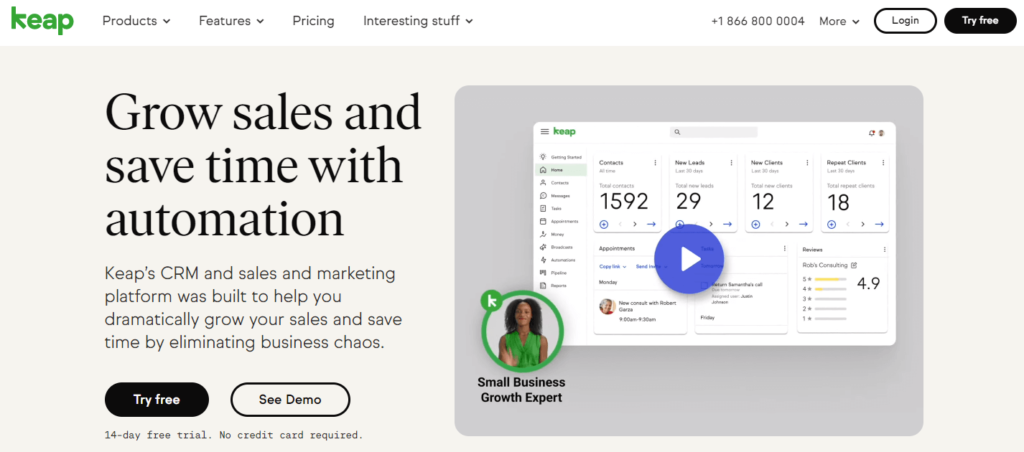The image size is (1024, 452).
Task: Expand the More dropdown in the header
Action: [839, 21]
